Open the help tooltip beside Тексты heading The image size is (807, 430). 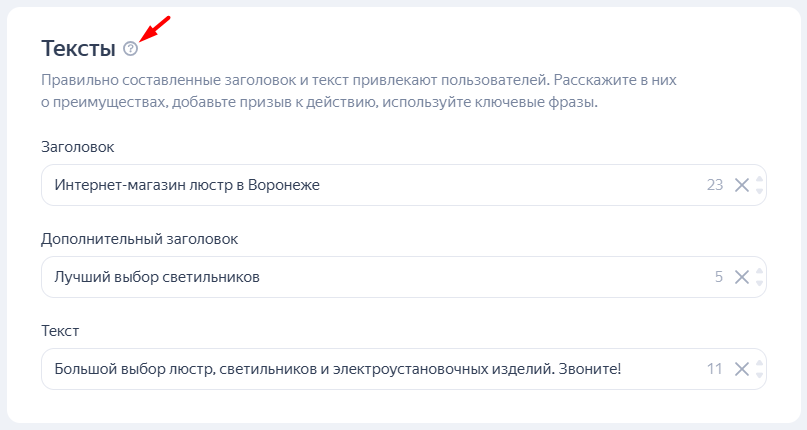pos(131,49)
